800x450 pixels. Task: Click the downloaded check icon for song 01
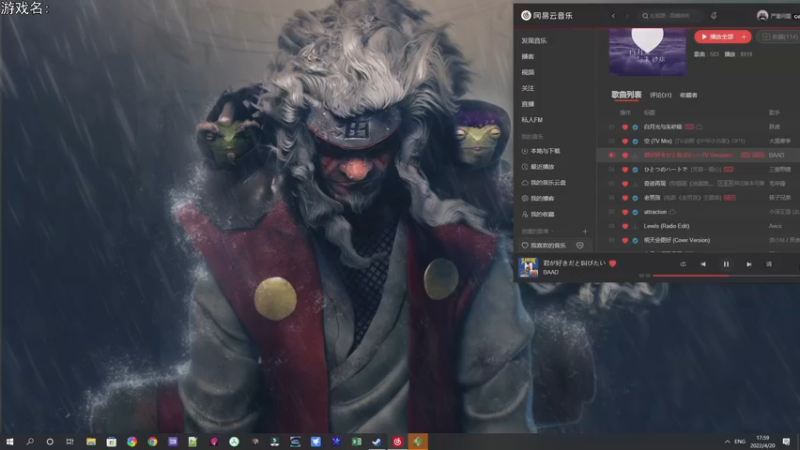coord(635,127)
